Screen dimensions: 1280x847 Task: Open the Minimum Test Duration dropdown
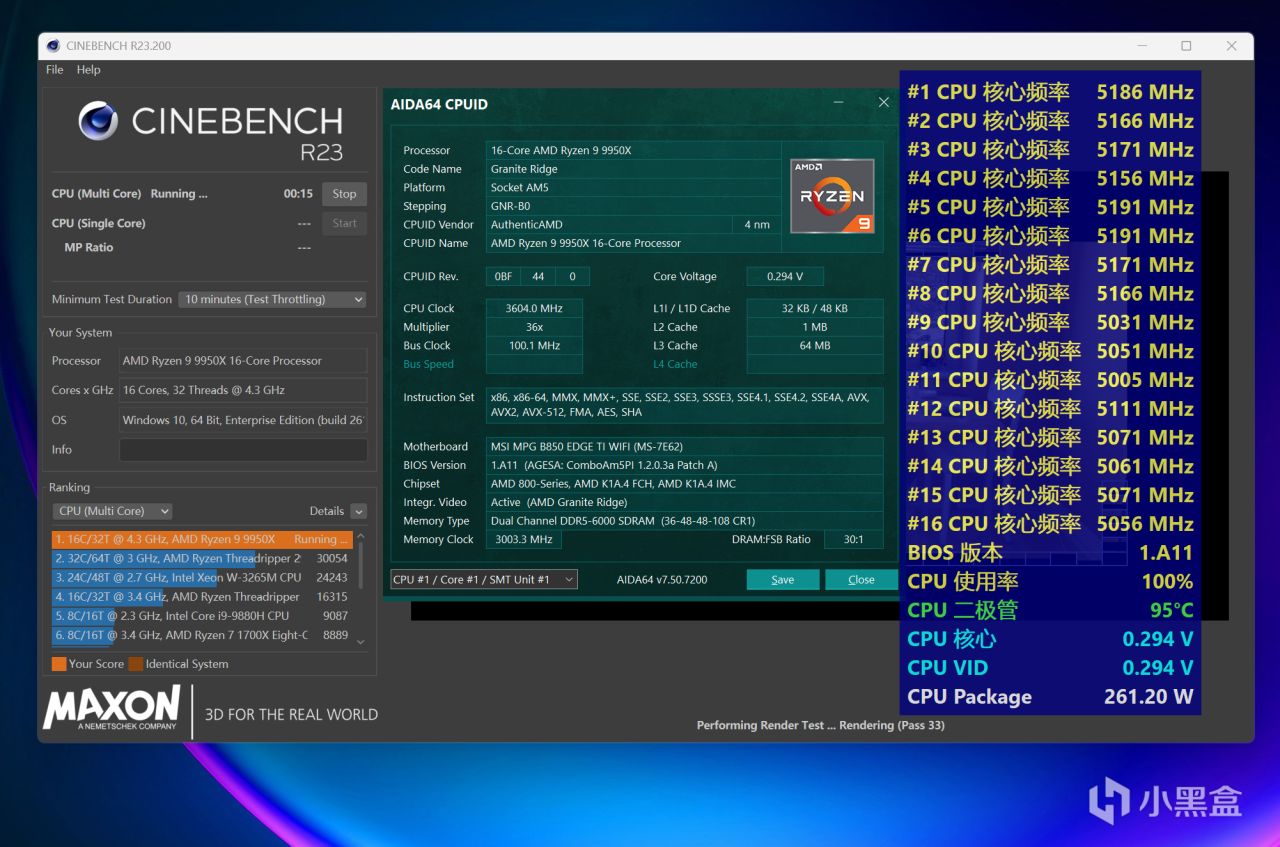(272, 299)
